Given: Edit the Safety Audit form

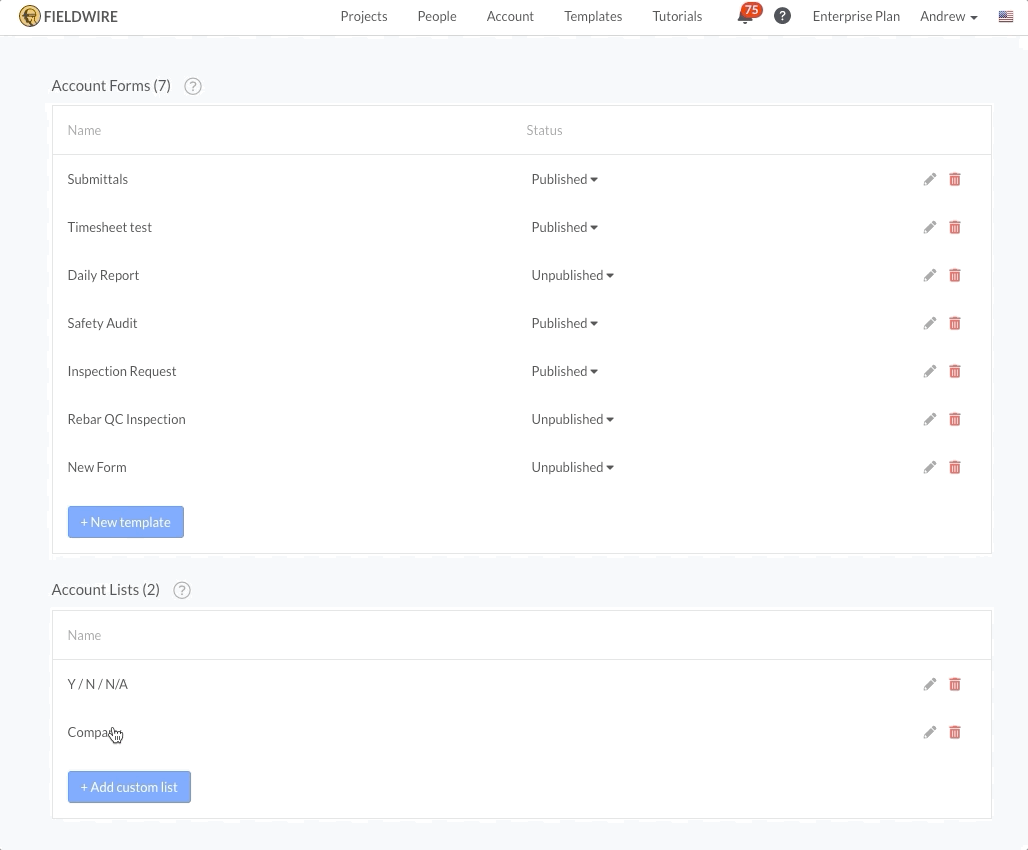Looking at the screenshot, I should [x=929, y=323].
